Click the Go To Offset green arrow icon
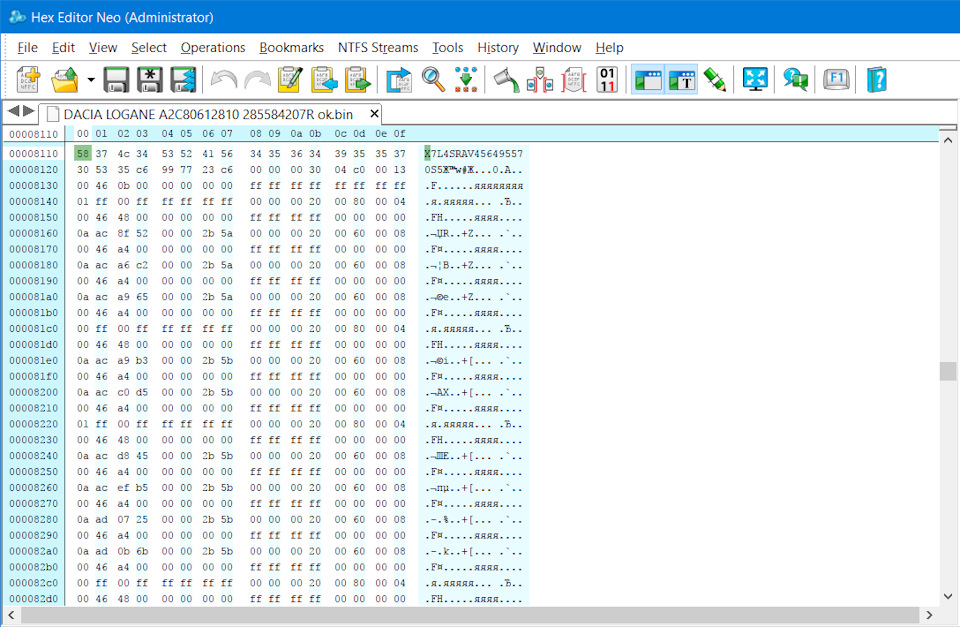This screenshot has width=960, height=627. [x=466, y=80]
